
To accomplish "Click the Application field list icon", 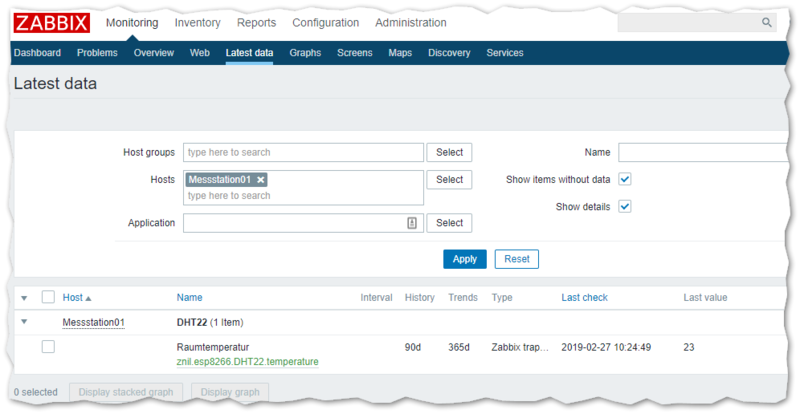I will pos(412,223).
